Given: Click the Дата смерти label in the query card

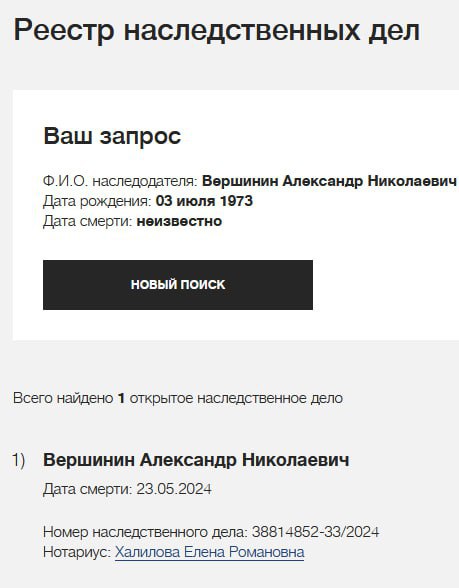Looking at the screenshot, I should point(88,221).
